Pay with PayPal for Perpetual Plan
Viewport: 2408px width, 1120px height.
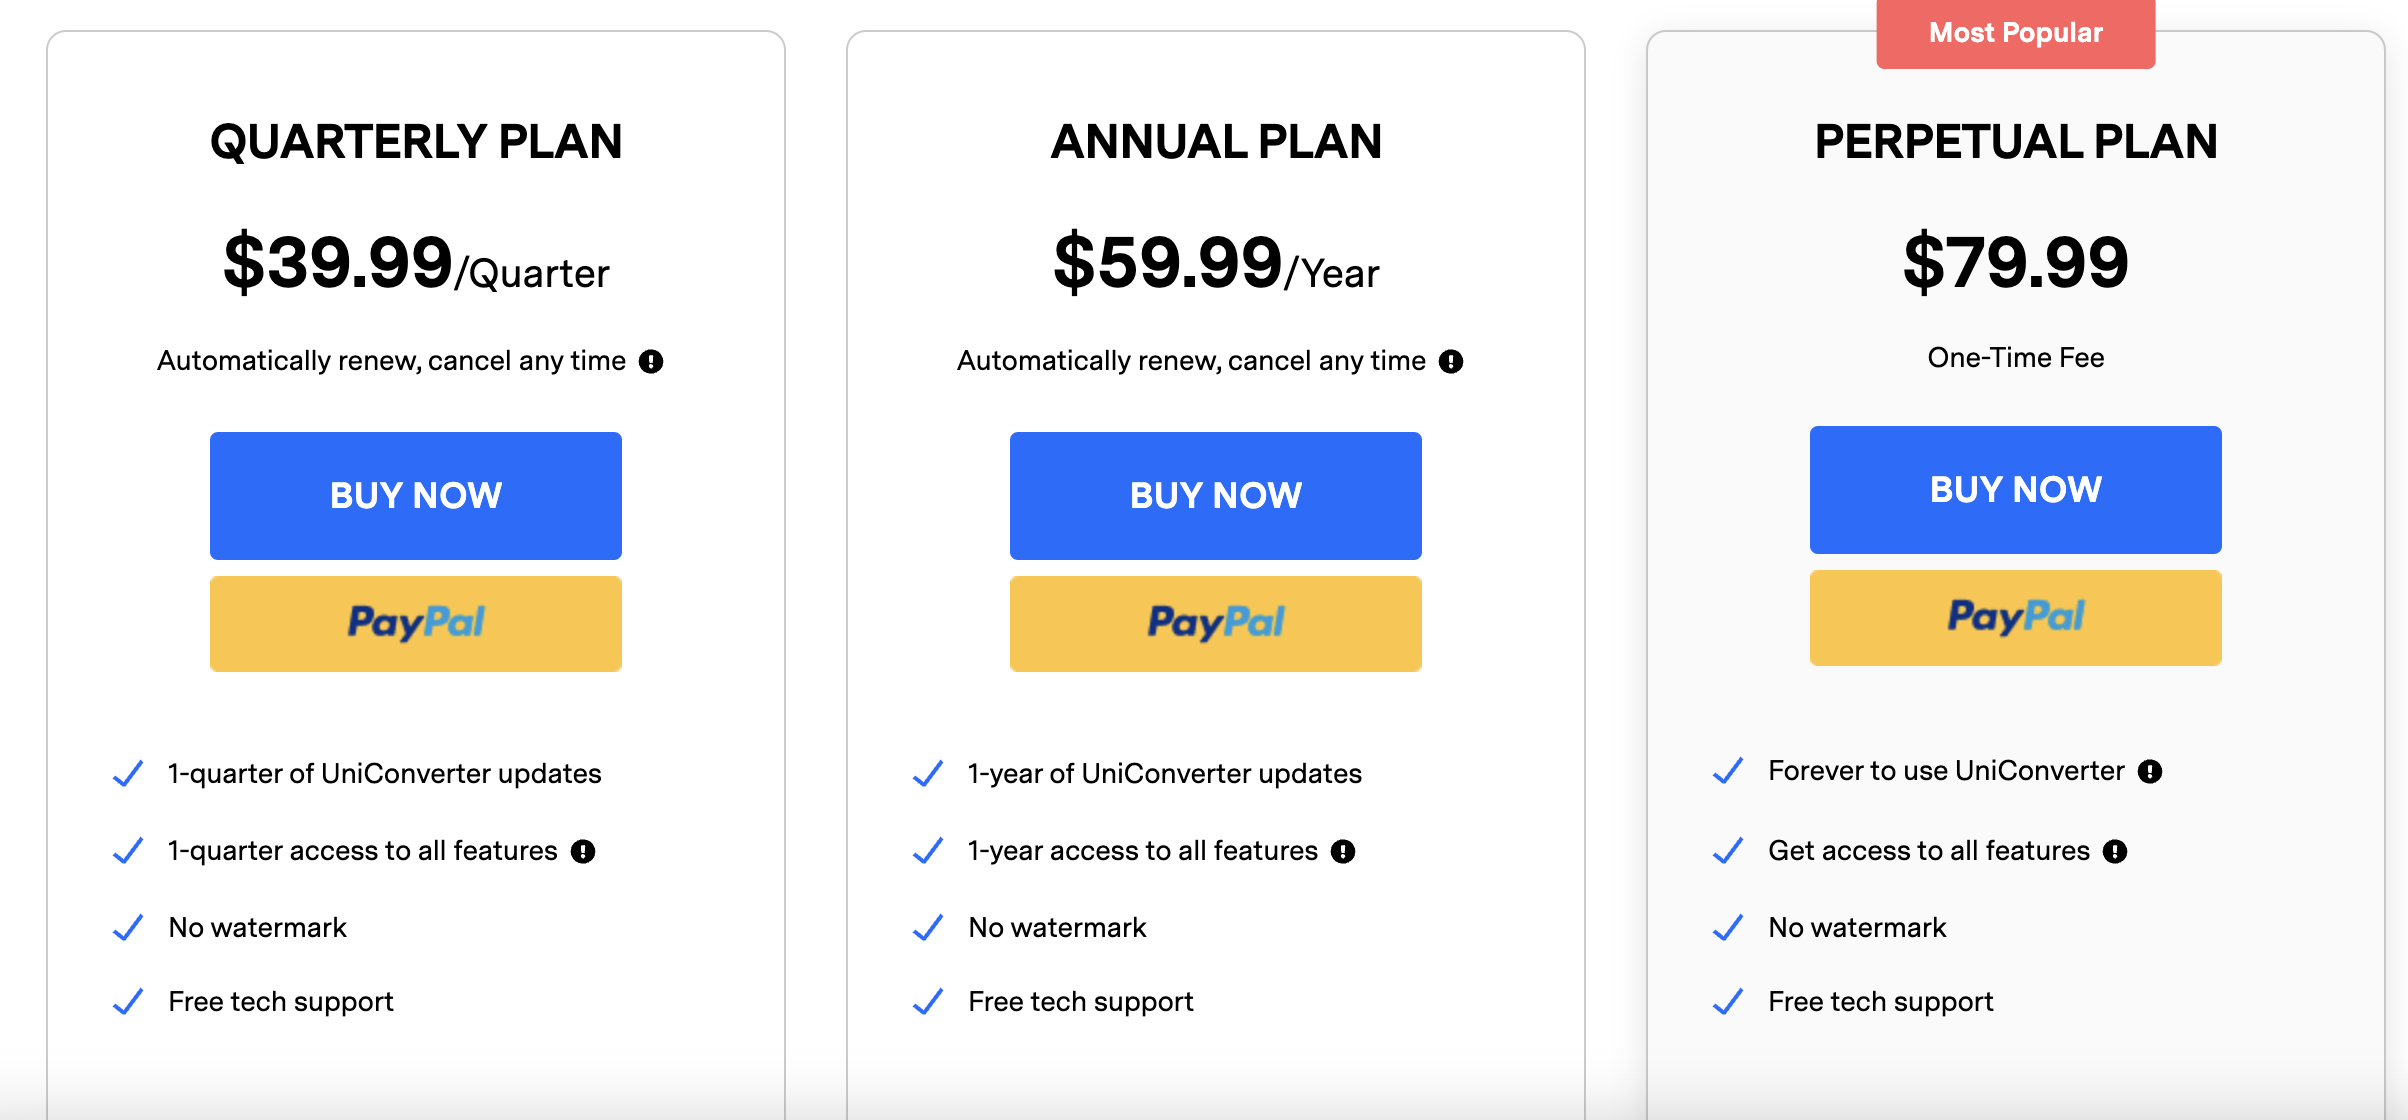2016,618
